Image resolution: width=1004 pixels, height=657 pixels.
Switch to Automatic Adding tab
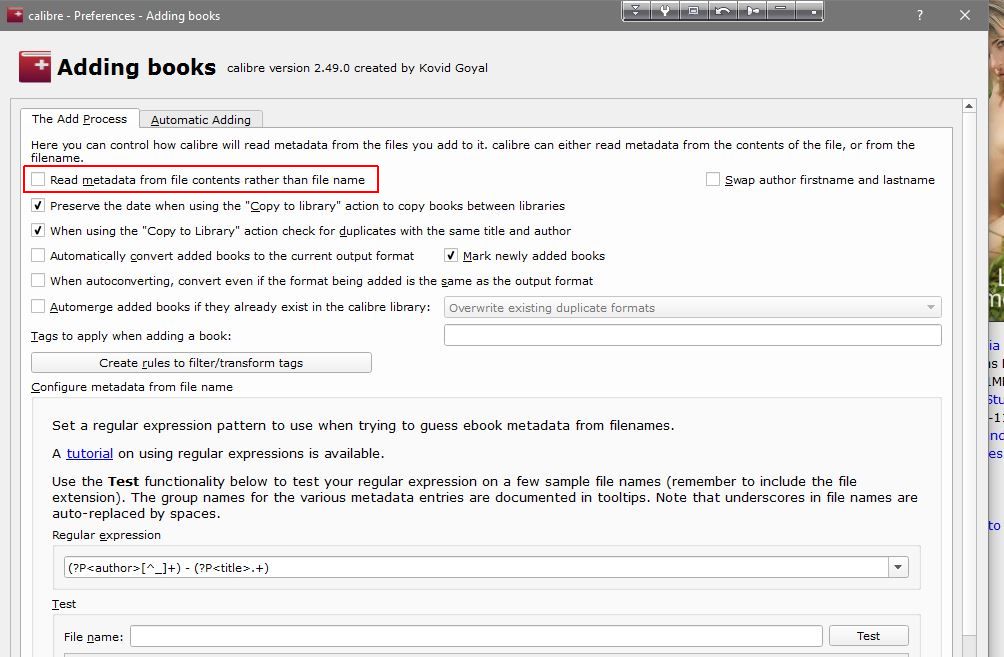pos(200,120)
